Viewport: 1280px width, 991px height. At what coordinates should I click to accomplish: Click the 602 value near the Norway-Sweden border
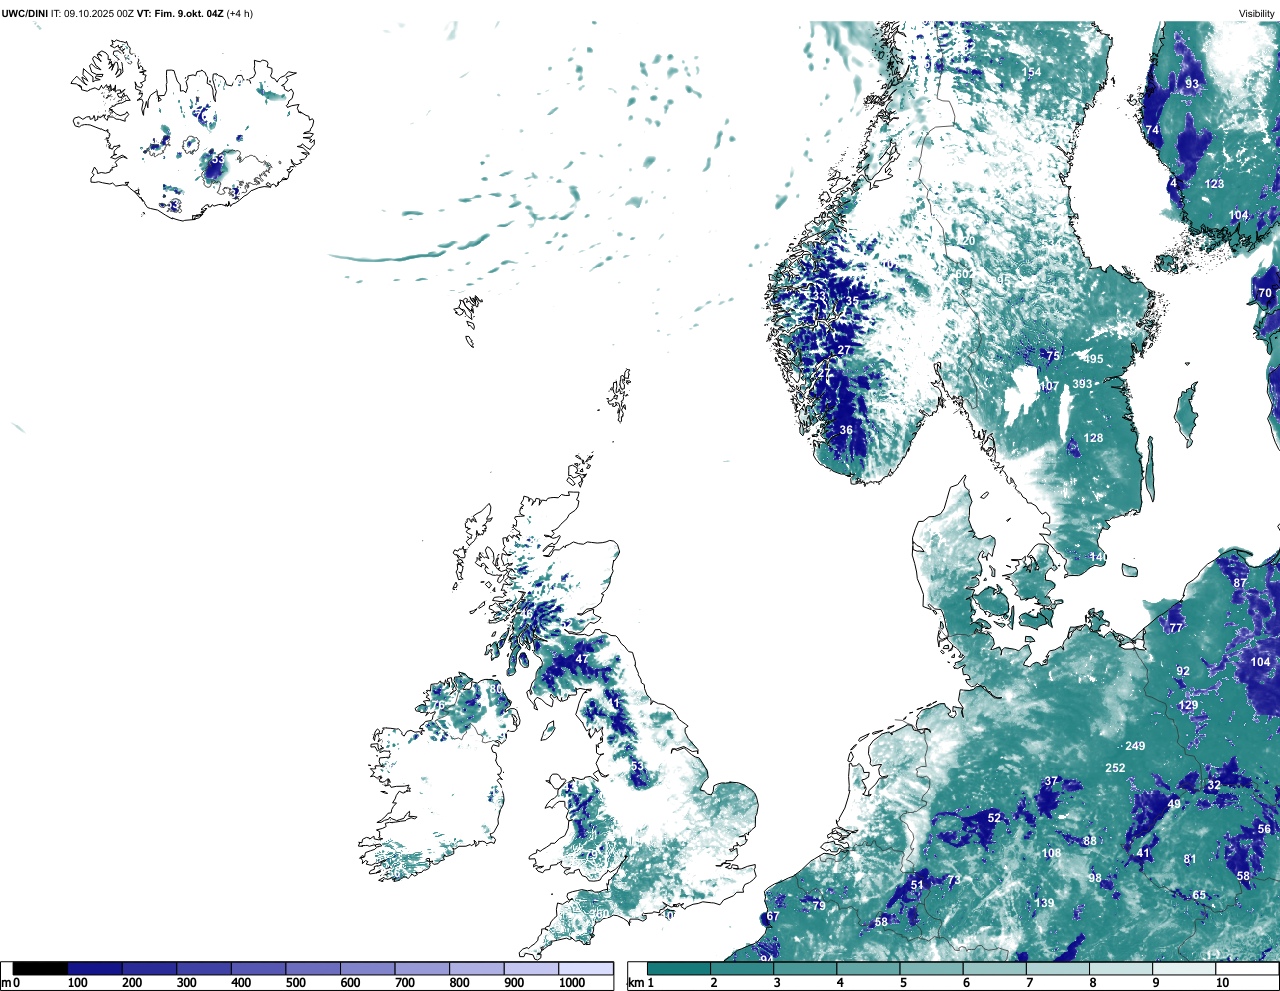click(964, 274)
